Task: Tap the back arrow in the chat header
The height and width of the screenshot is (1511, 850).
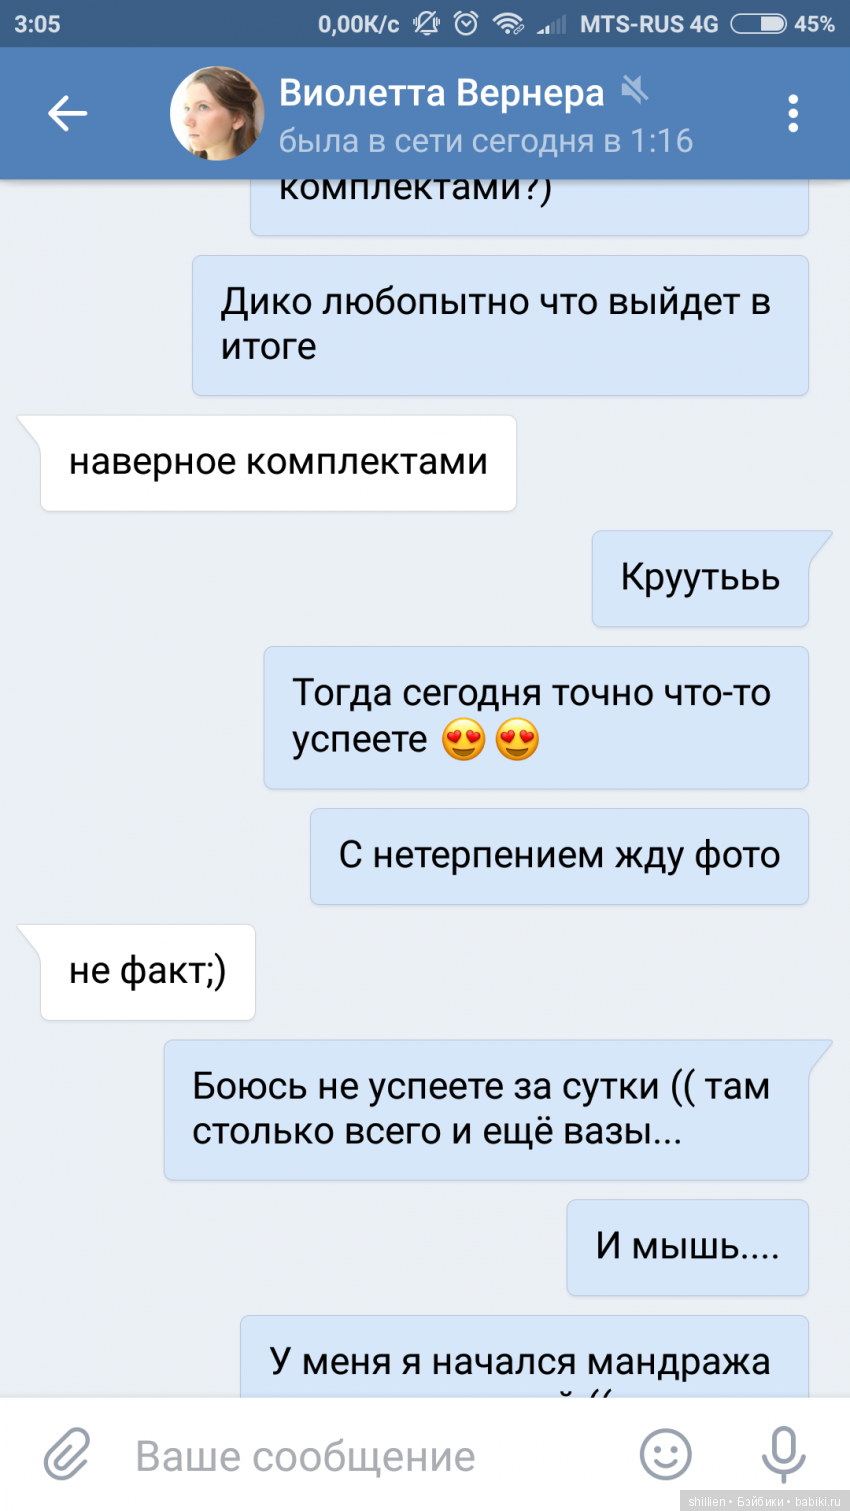Action: point(67,113)
